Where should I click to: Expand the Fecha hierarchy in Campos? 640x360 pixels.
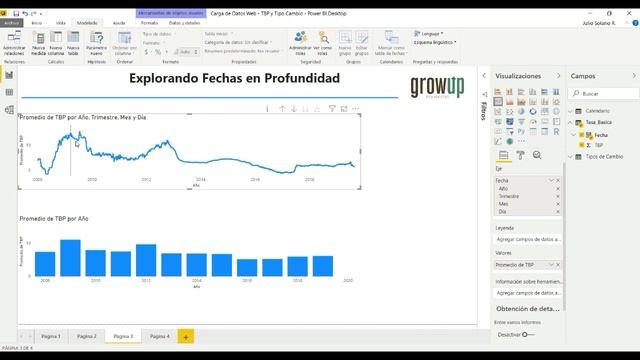[574, 135]
